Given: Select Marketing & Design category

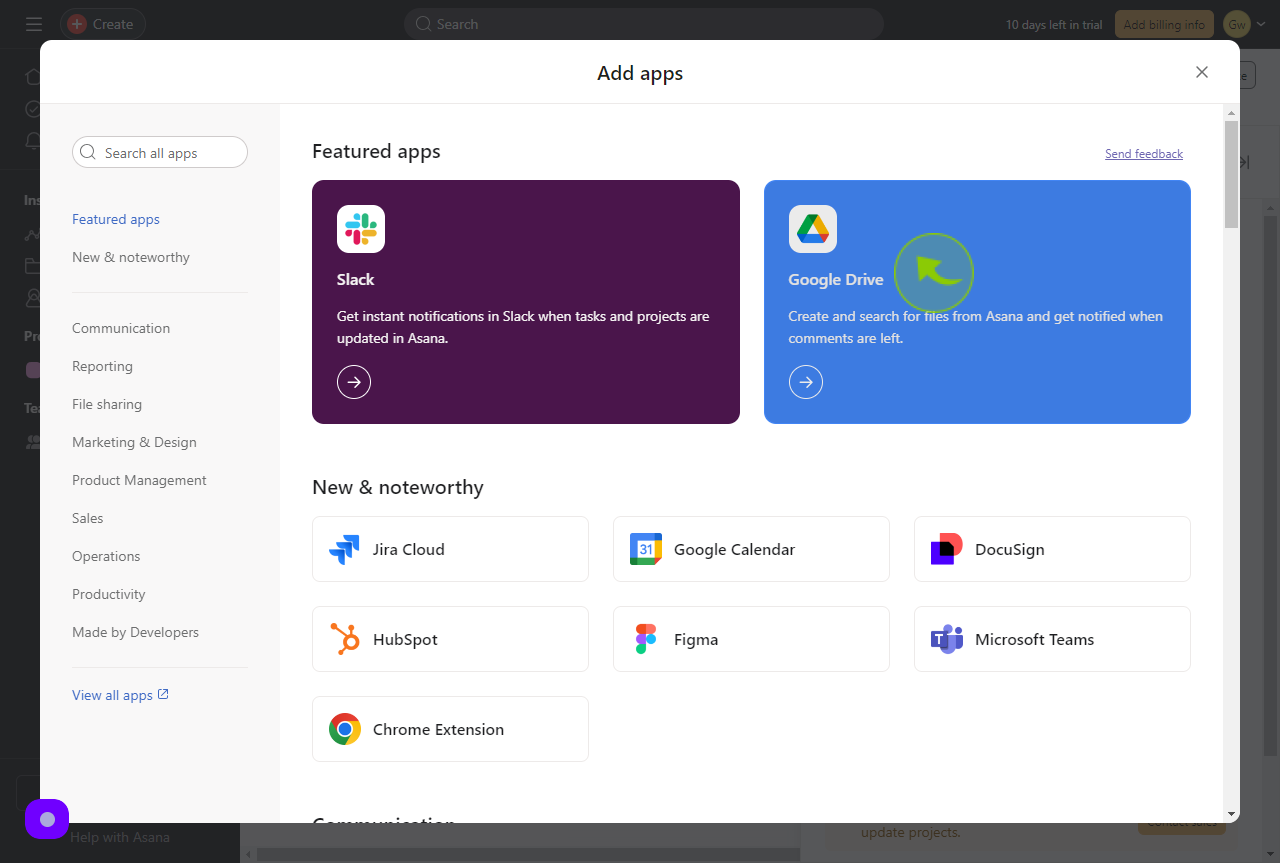Looking at the screenshot, I should (134, 442).
